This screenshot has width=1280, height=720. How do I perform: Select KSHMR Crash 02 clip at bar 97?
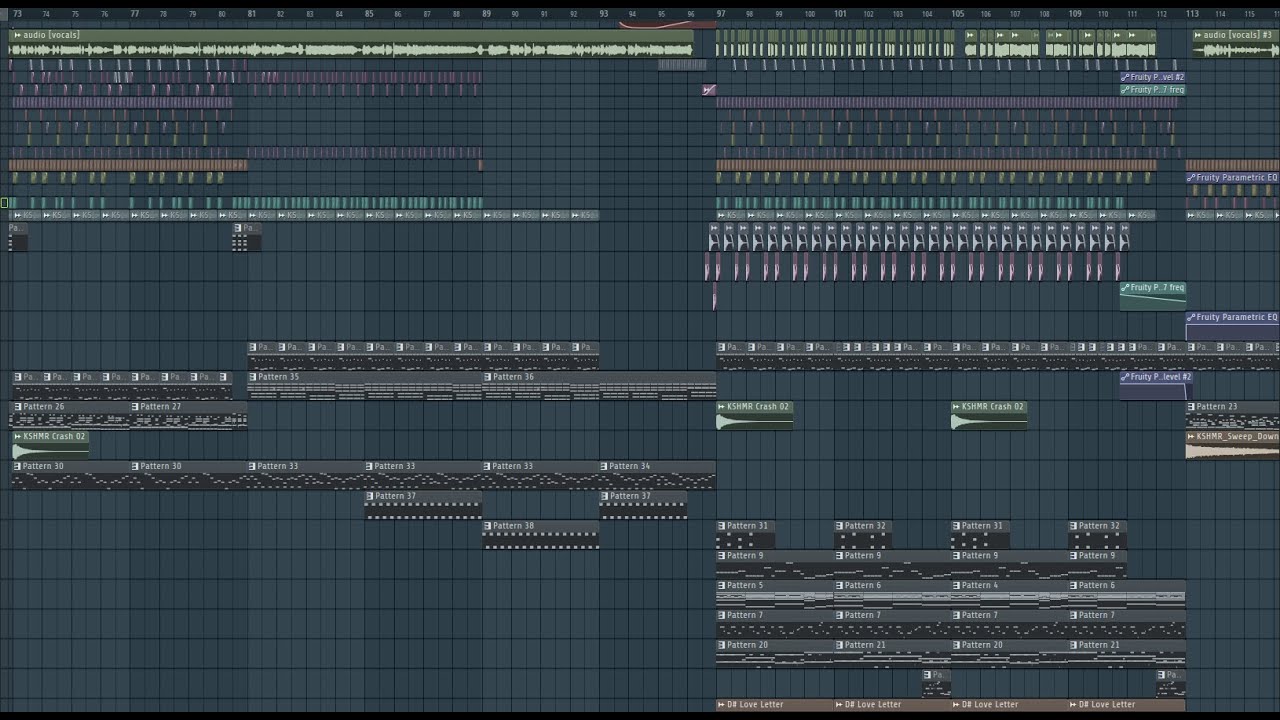pos(755,416)
